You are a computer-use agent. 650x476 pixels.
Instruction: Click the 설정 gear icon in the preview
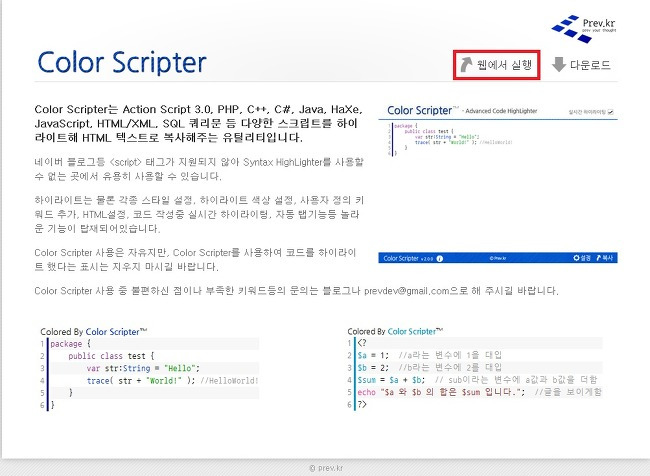(x=576, y=258)
